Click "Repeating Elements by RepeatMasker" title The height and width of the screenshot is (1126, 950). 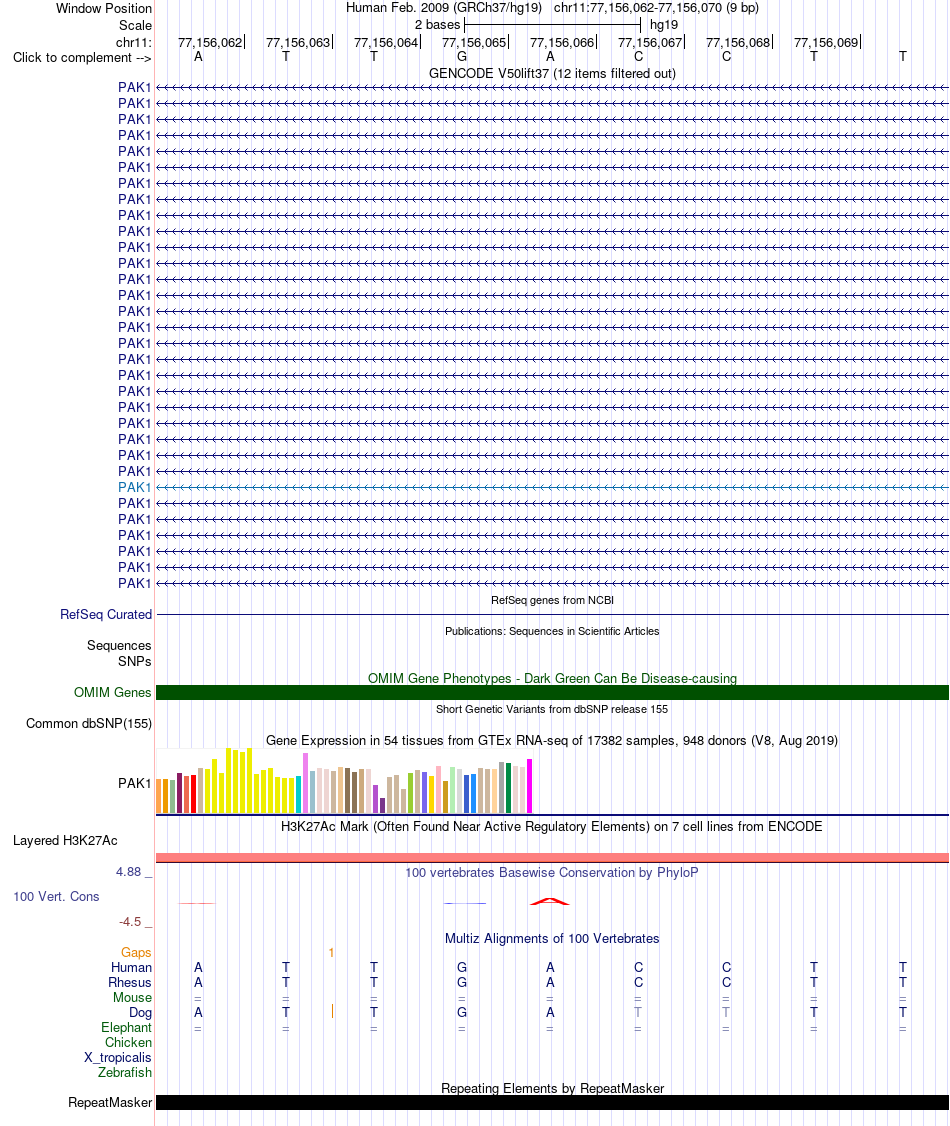click(552, 1089)
